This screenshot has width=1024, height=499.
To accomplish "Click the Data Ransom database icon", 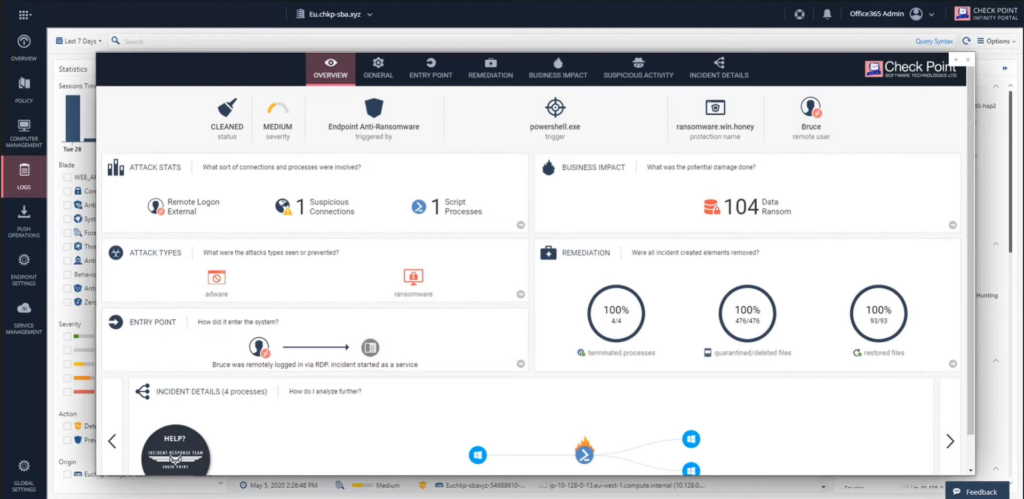I will tap(711, 207).
